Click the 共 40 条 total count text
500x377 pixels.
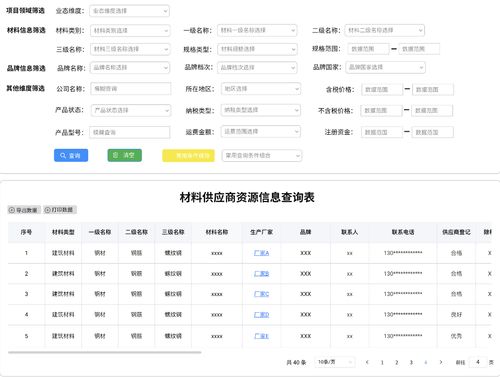coord(296,362)
